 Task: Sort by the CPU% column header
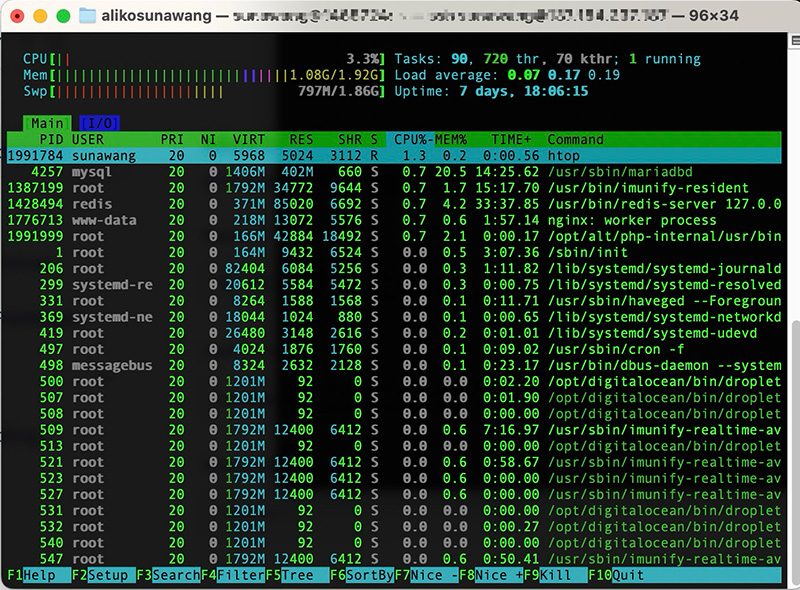(411, 139)
